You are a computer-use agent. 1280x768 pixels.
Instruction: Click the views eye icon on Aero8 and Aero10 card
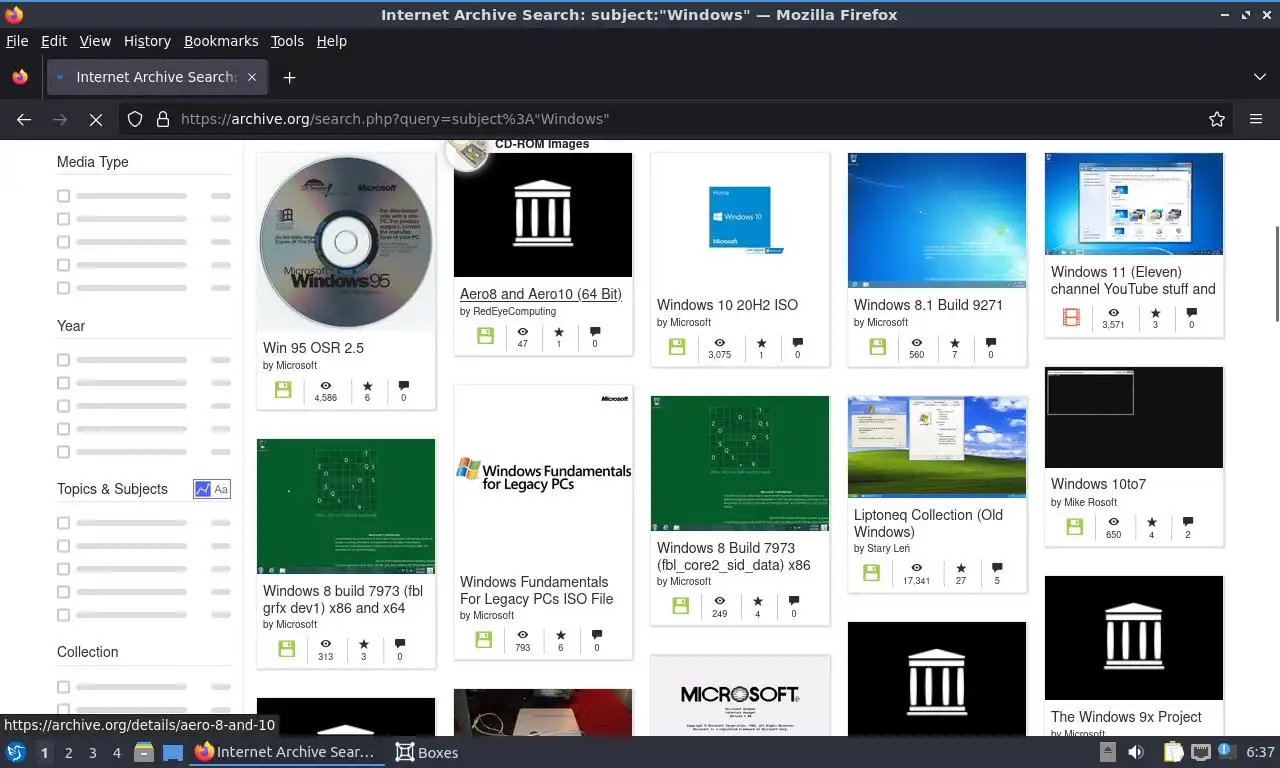pos(522,331)
